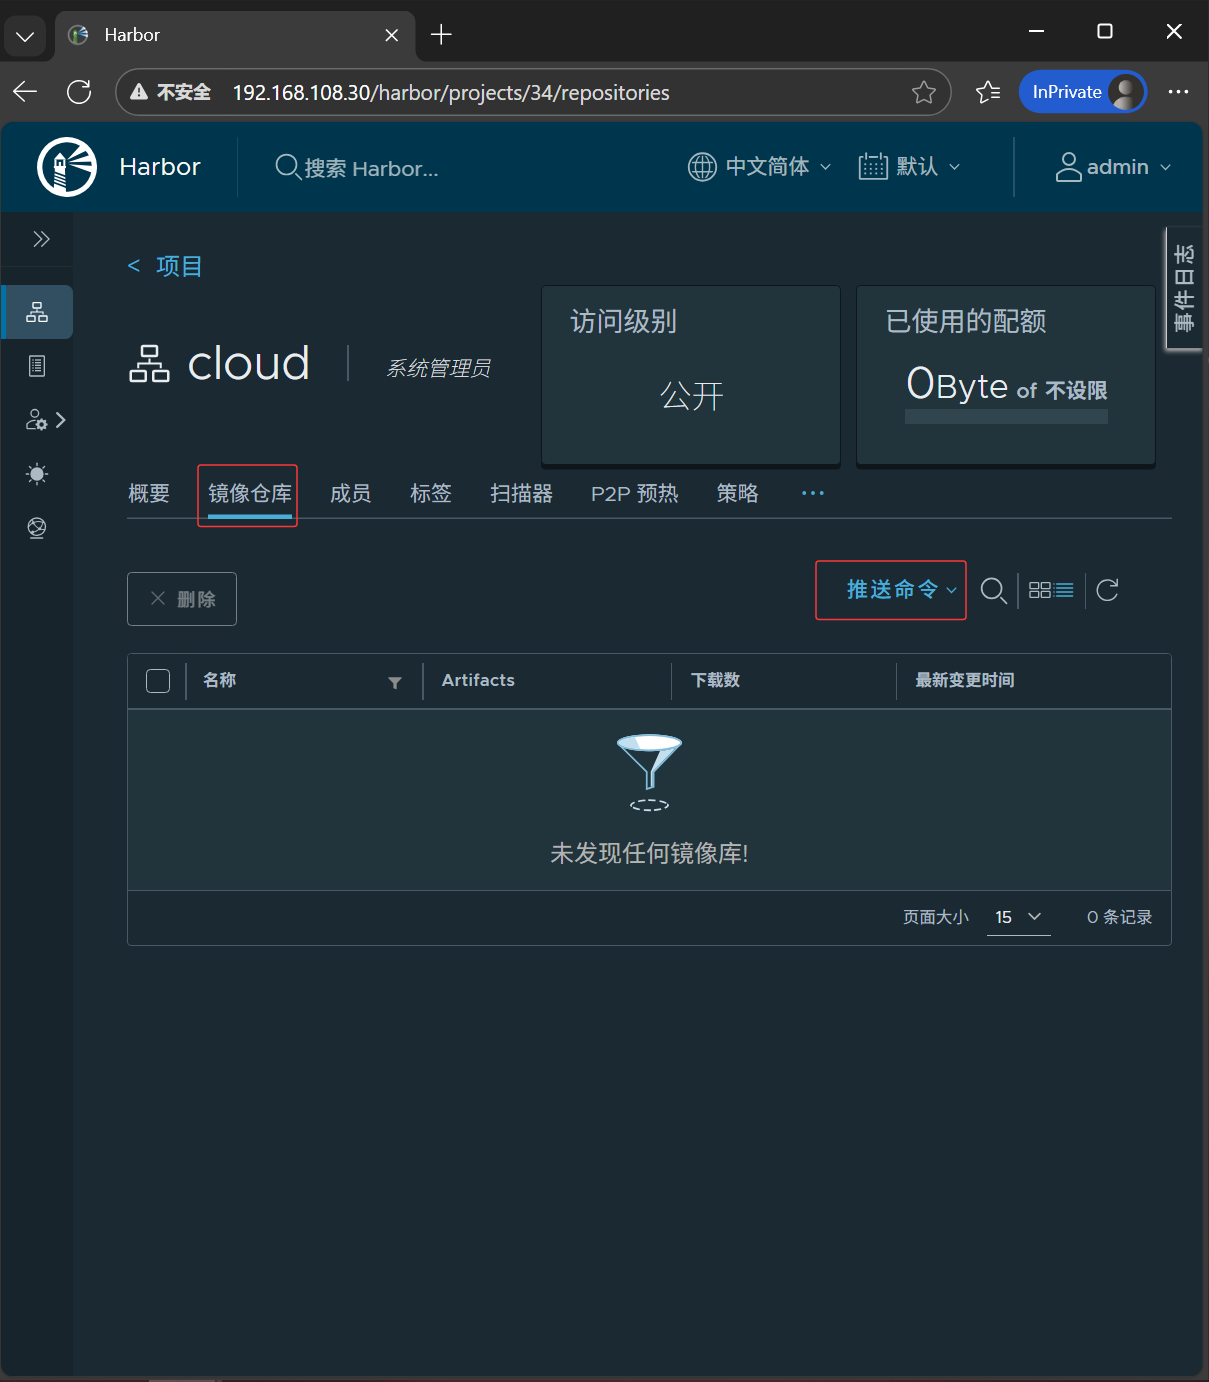Open the Logs sidebar icon

click(x=37, y=366)
